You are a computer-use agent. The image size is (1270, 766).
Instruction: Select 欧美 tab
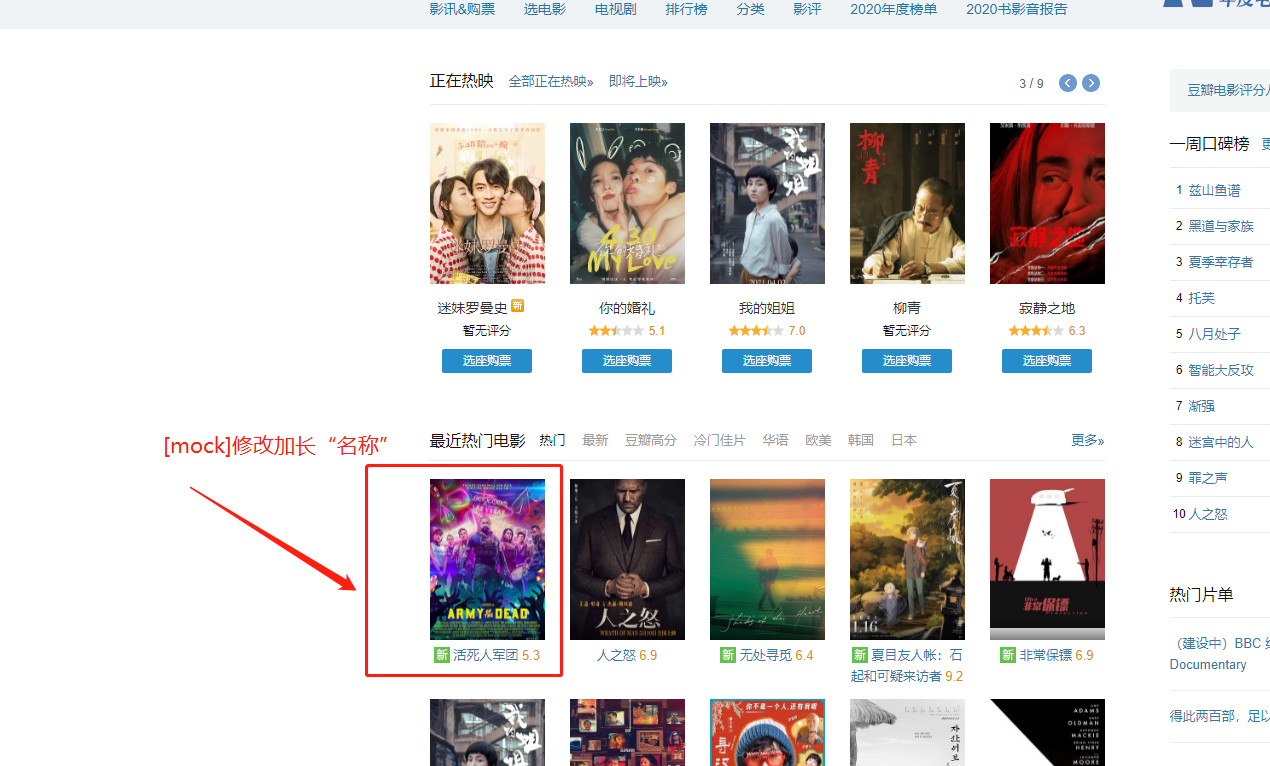pyautogui.click(x=818, y=440)
